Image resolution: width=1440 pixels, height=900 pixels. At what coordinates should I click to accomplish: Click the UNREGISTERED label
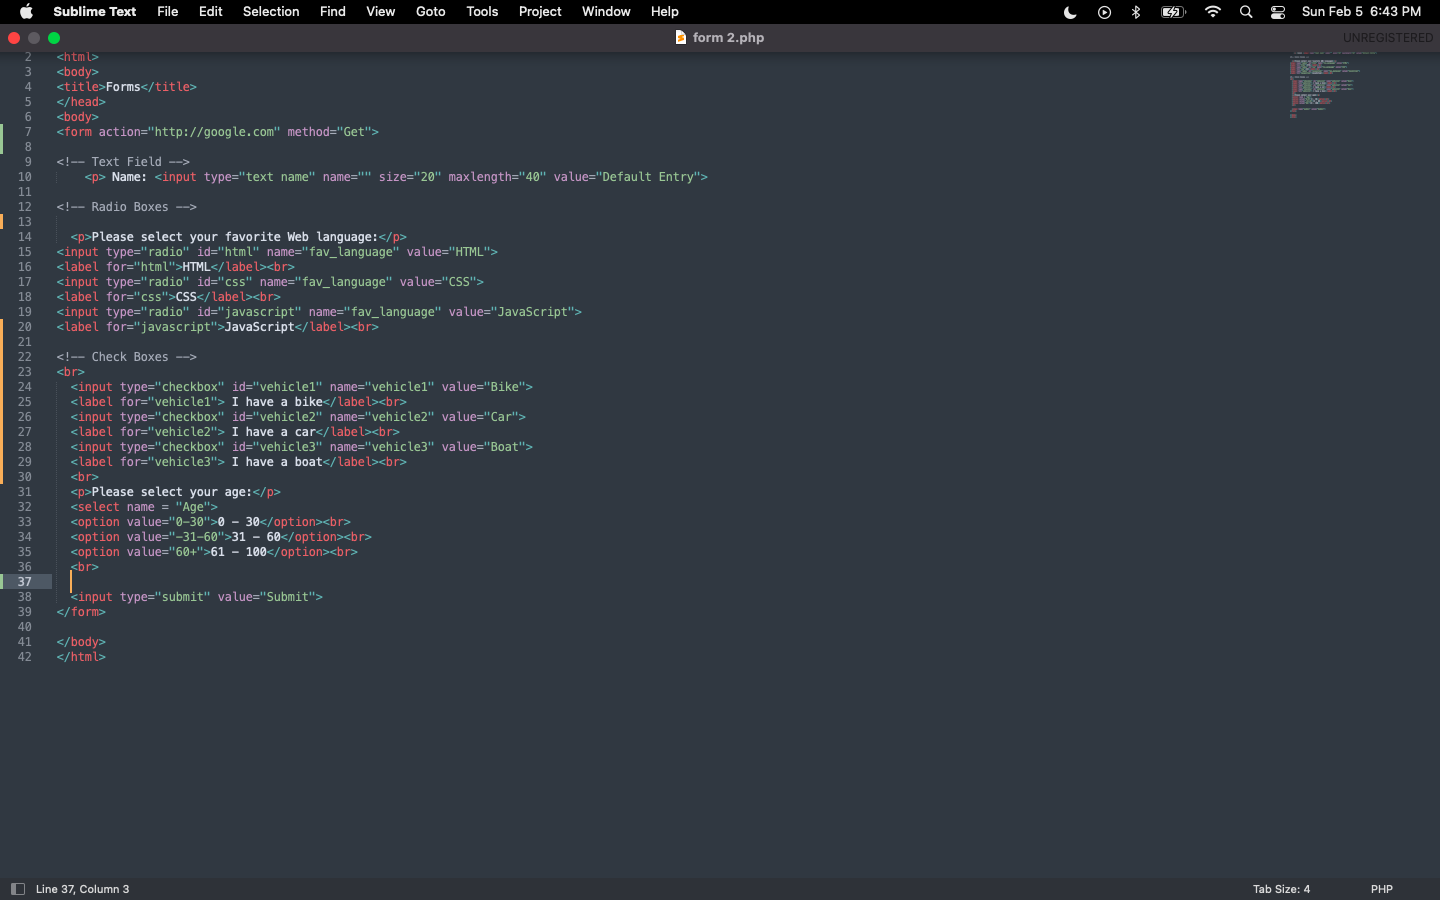(x=1387, y=38)
